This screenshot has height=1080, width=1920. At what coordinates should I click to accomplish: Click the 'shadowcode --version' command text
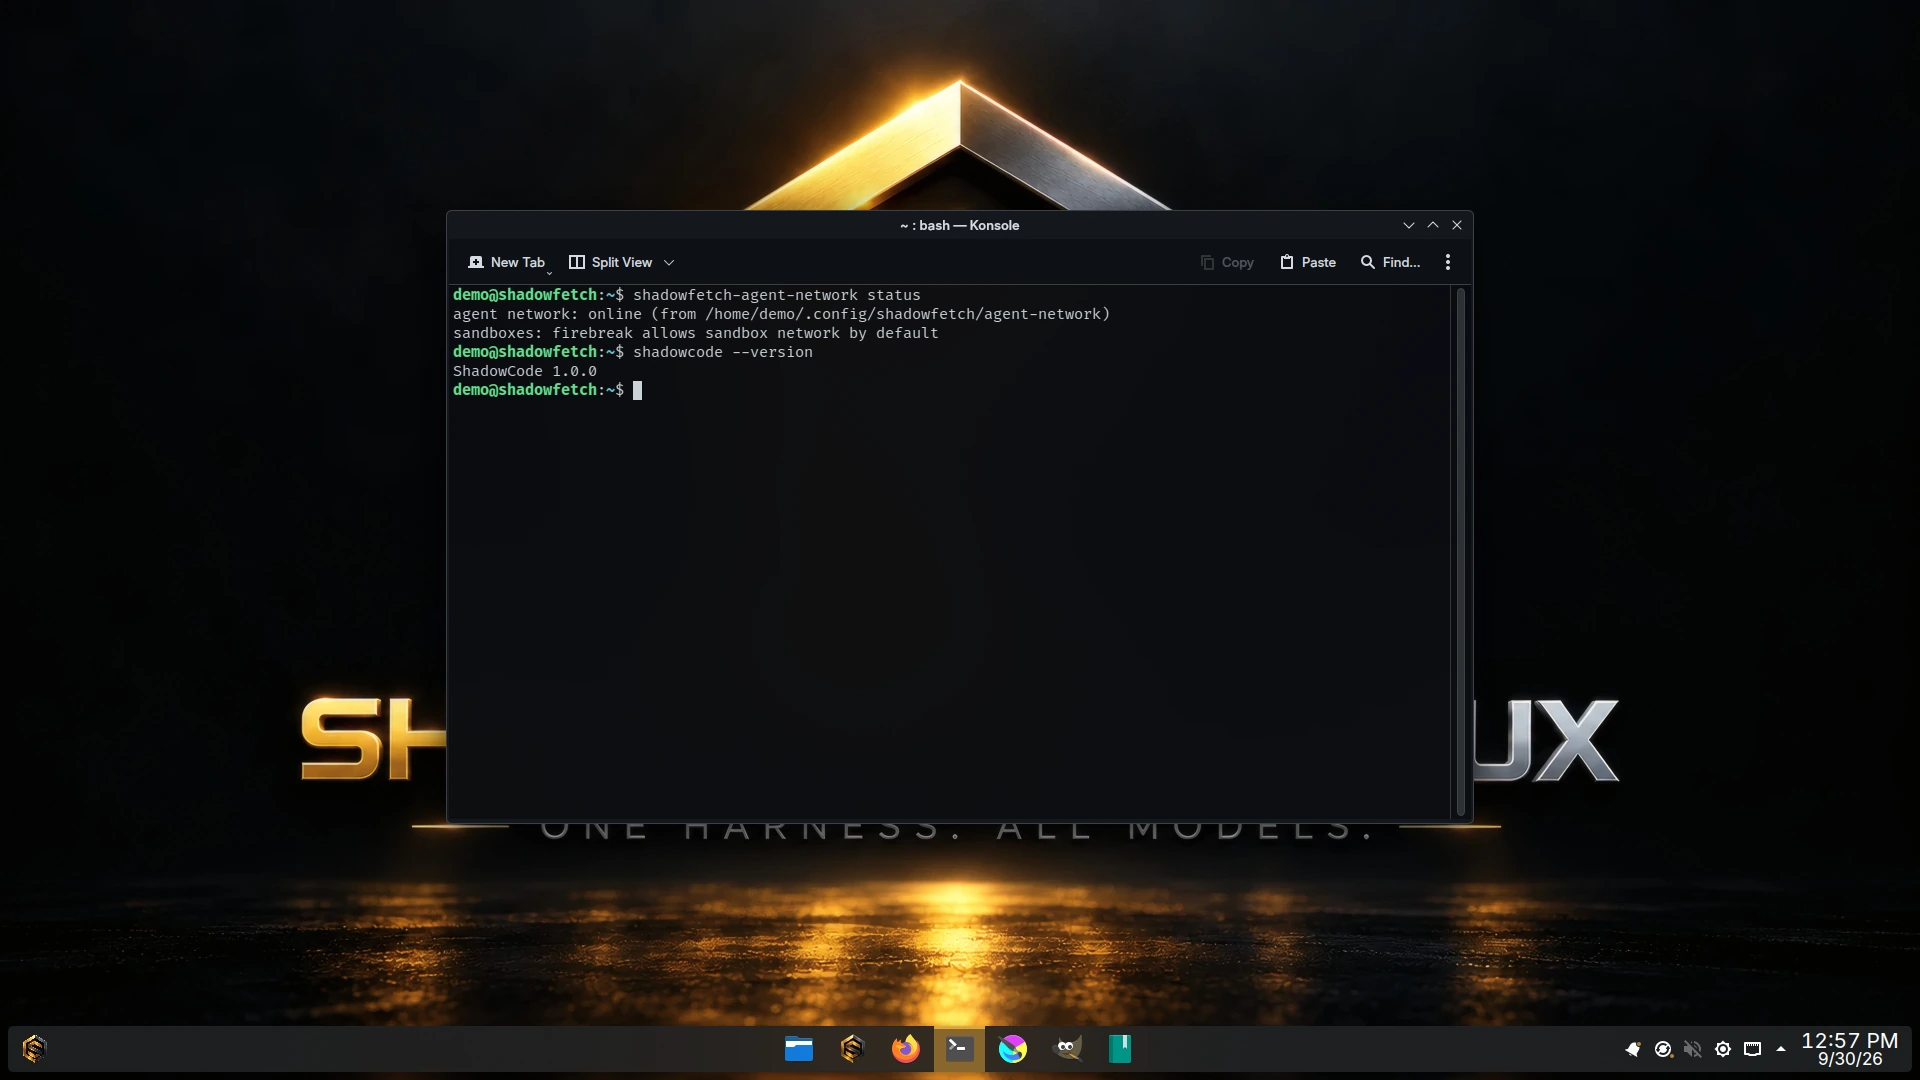tap(723, 352)
